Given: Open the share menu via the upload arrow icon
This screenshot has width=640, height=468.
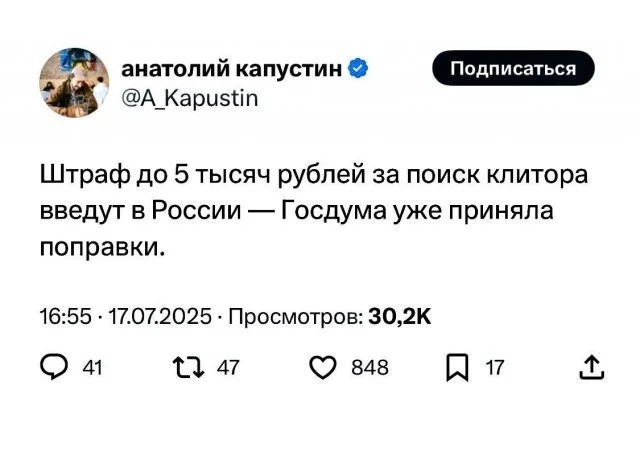Looking at the screenshot, I should (591, 368).
